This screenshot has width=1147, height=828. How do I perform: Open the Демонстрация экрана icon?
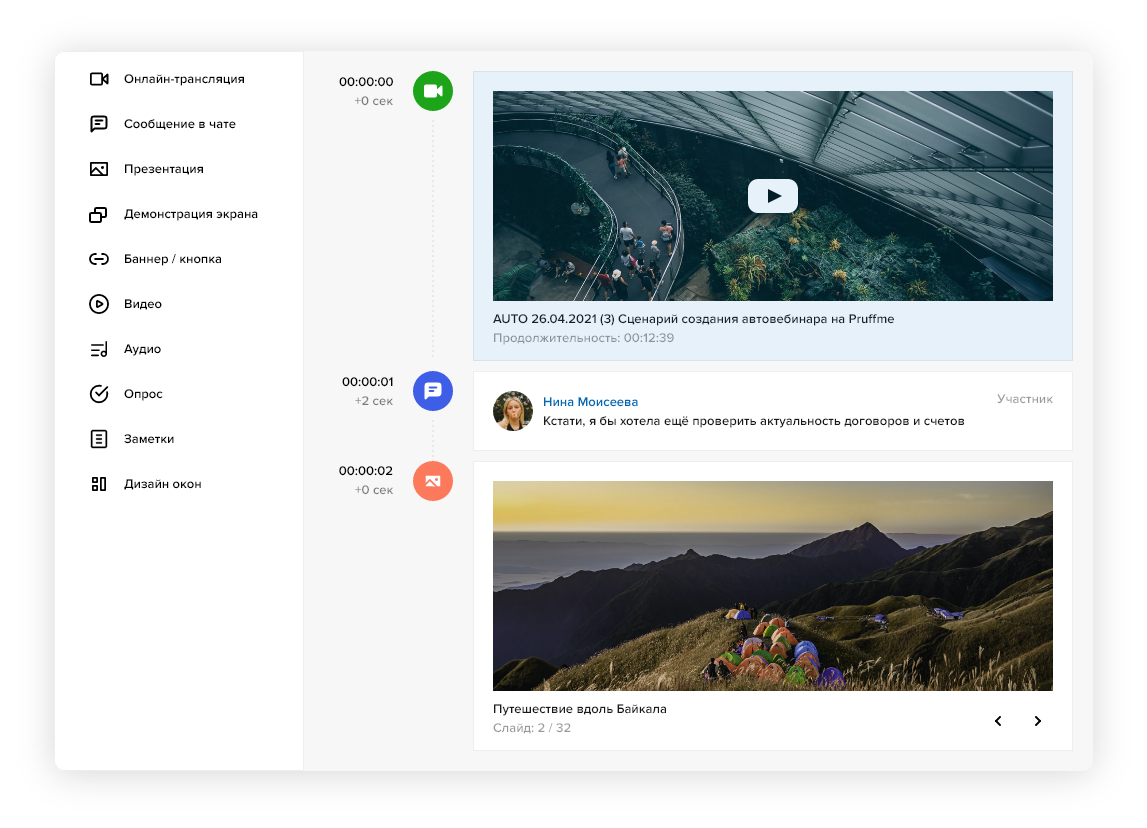tap(98, 214)
